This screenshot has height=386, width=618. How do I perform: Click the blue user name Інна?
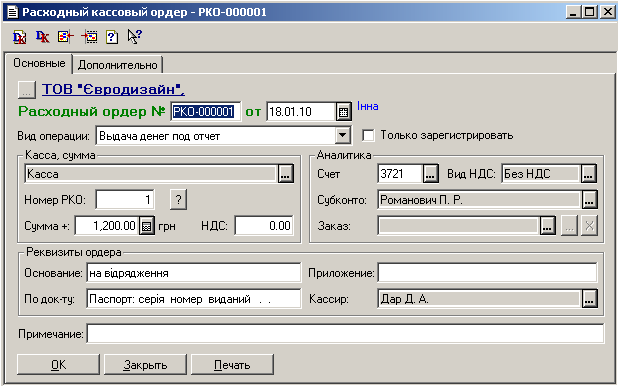(x=368, y=106)
